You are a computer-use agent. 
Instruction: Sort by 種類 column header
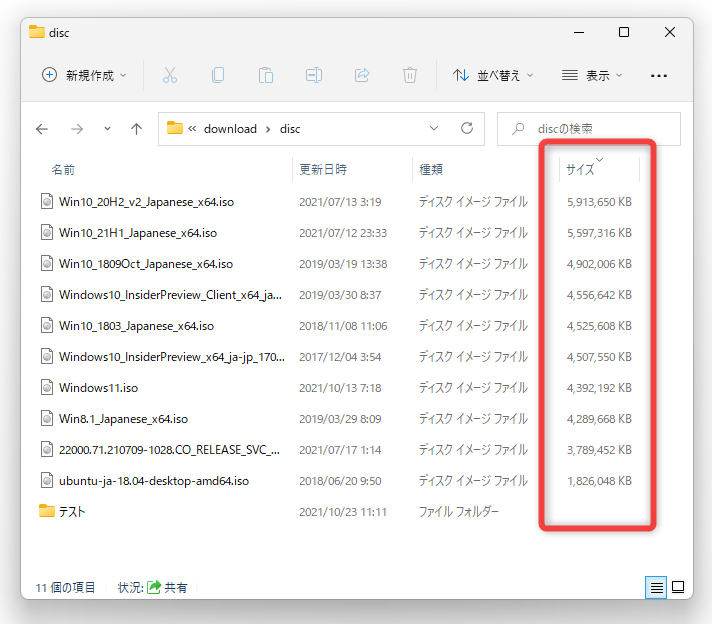pyautogui.click(x=430, y=169)
